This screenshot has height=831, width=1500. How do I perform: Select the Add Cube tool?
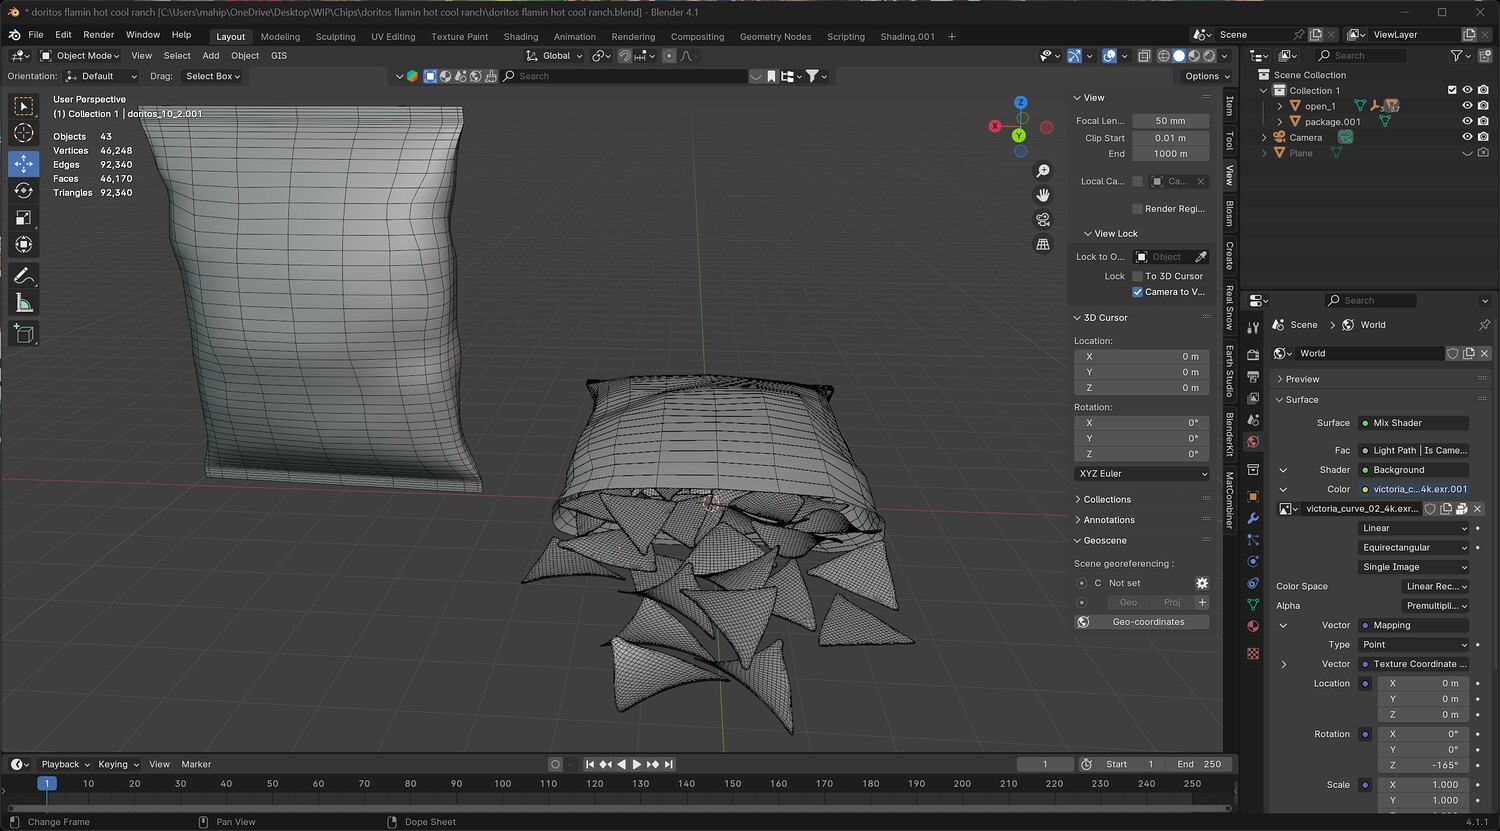point(23,335)
